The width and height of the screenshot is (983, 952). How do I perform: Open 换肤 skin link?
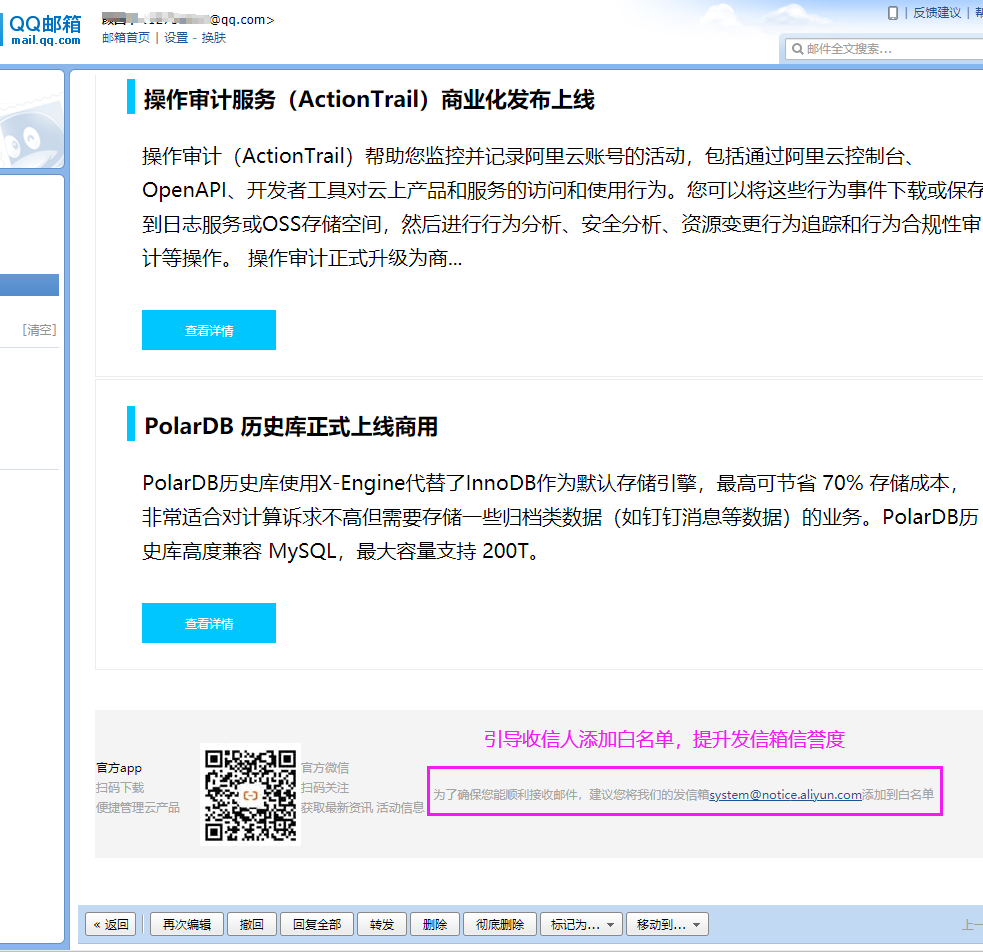(x=214, y=38)
